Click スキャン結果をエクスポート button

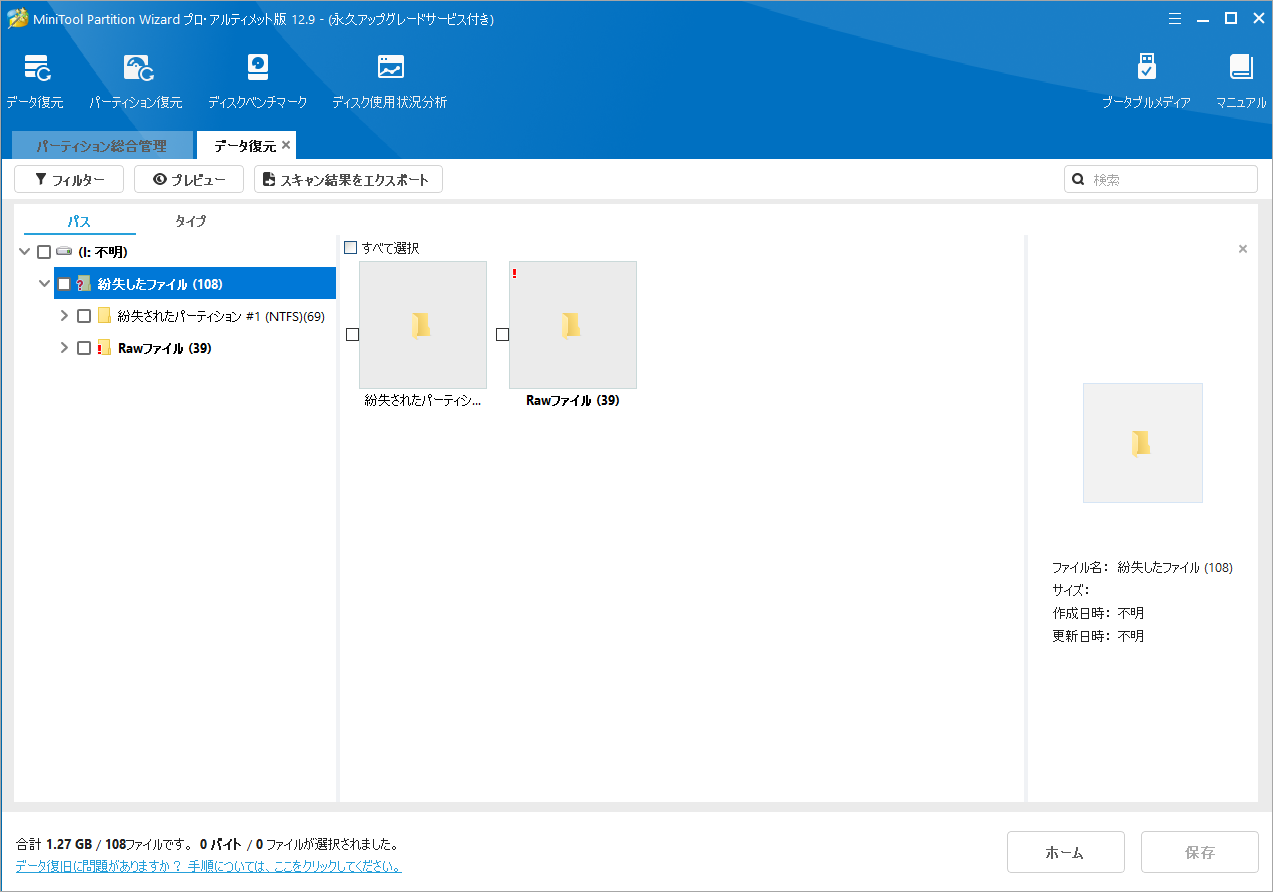348,180
